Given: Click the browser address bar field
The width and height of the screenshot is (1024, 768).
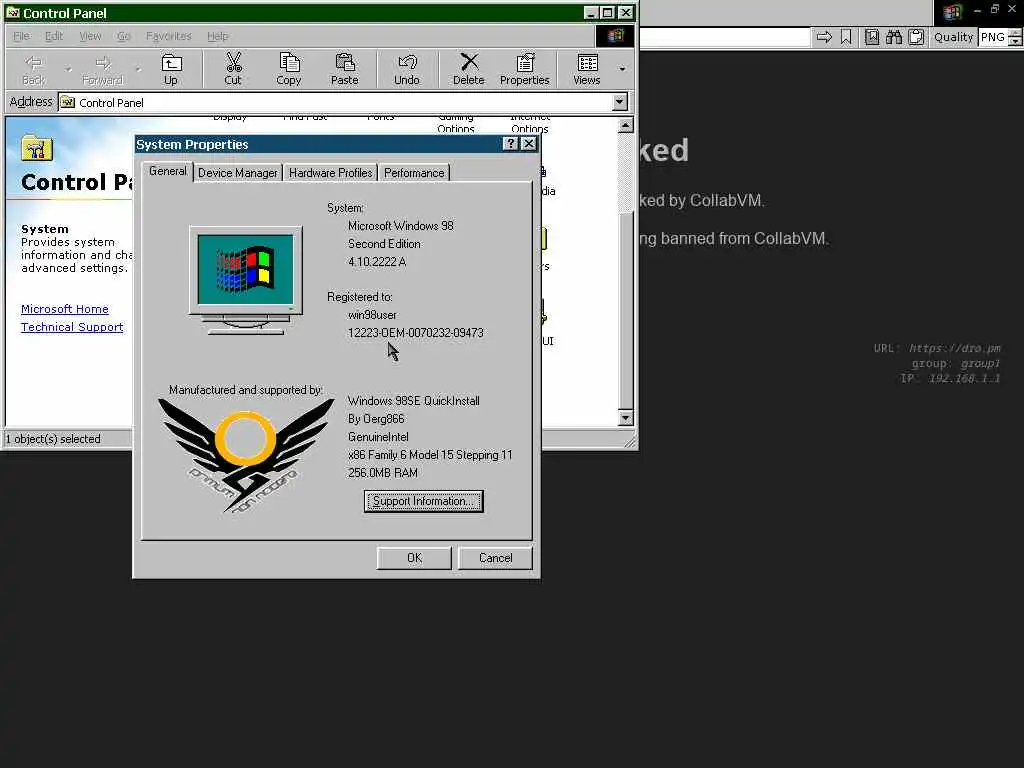Looking at the screenshot, I should click(724, 37).
